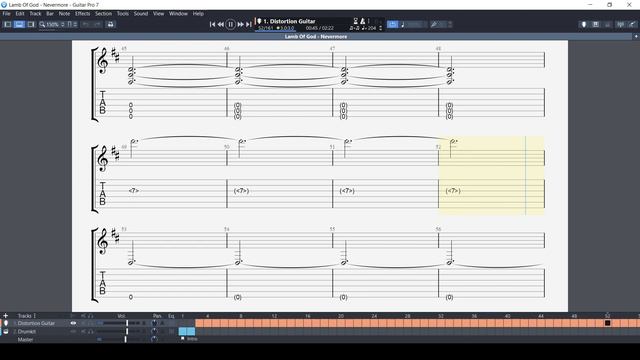Image resolution: width=640 pixels, height=360 pixels.
Task: Open the Section menu
Action: click(103, 13)
